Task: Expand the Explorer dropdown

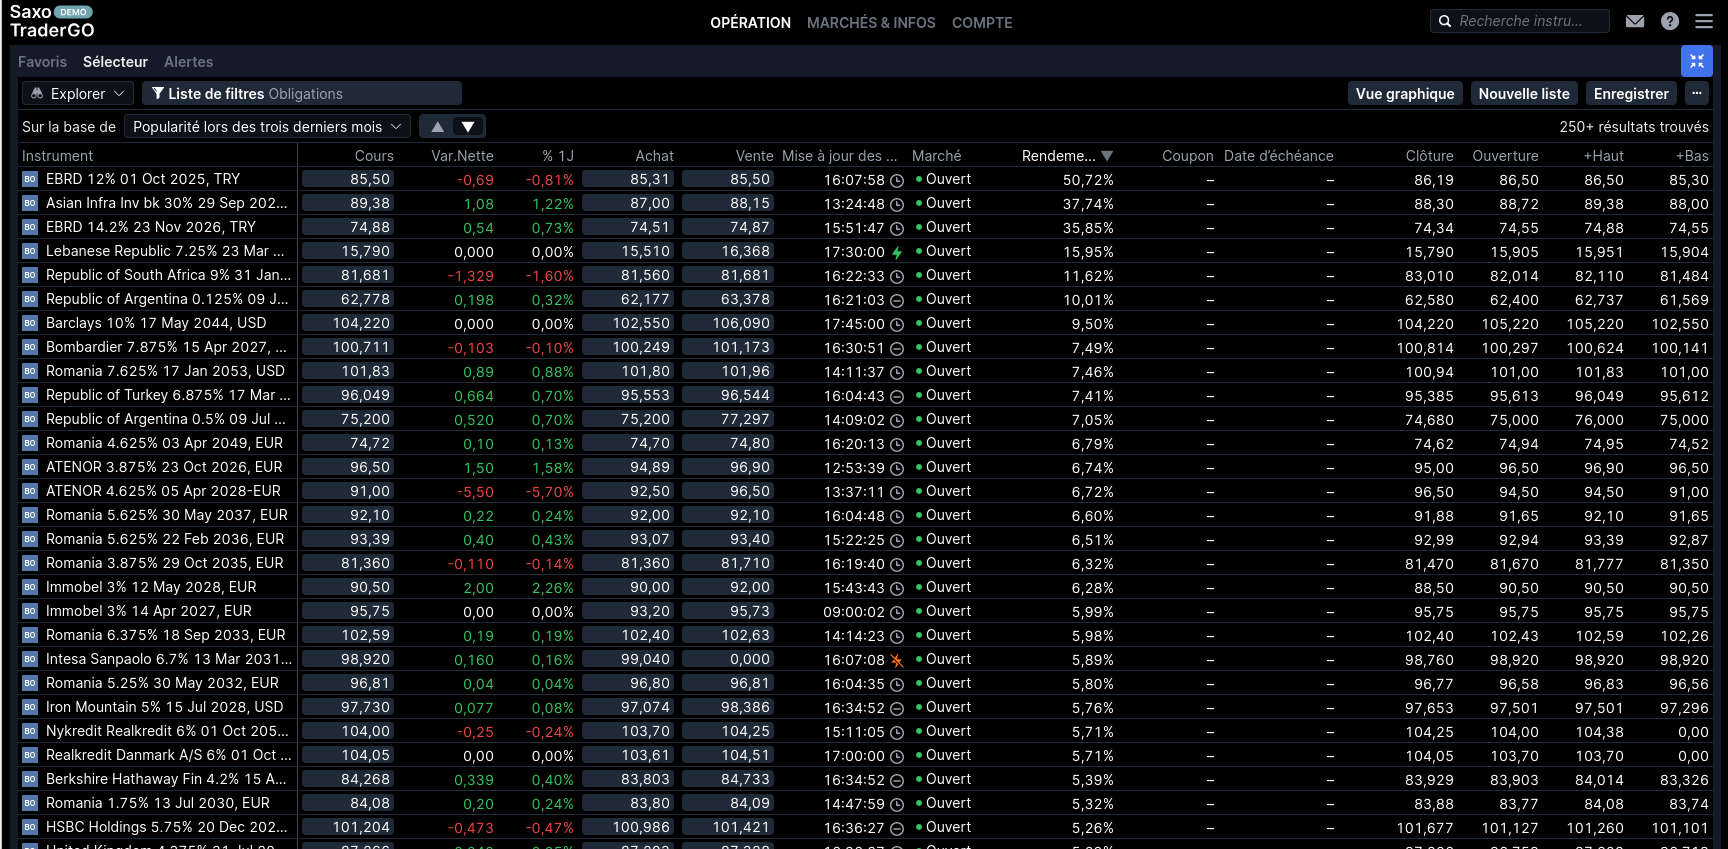Action: click(x=78, y=93)
